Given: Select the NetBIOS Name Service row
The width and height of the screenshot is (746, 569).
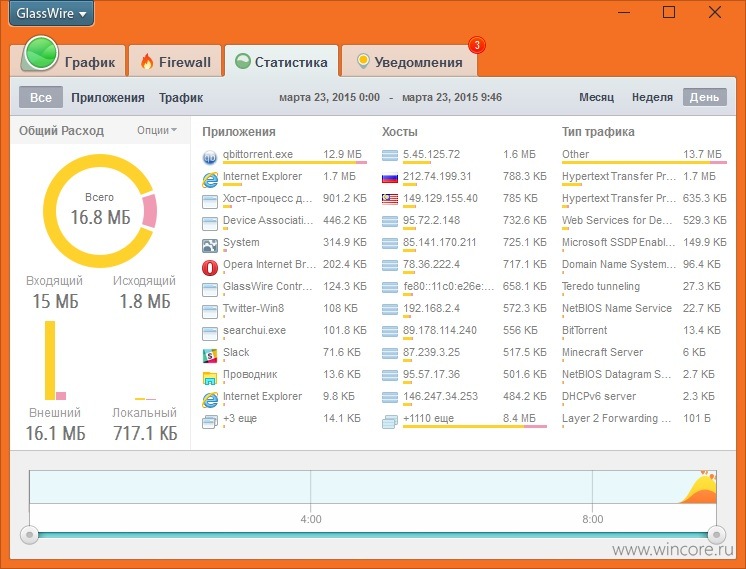Looking at the screenshot, I should [x=644, y=308].
